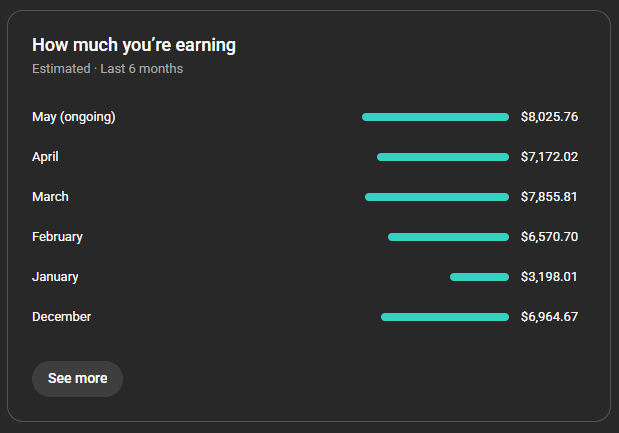Click the $3,198.01 amount

549,277
